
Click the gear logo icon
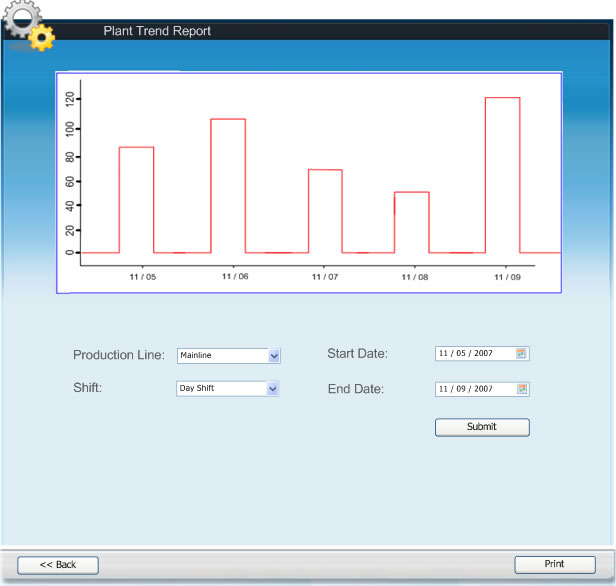pyautogui.click(x=27, y=25)
